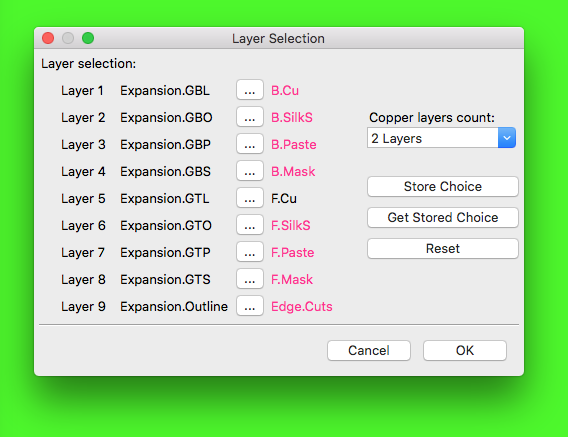Click the green zoom window button
Screen dimensions: 568x437
[88, 38]
